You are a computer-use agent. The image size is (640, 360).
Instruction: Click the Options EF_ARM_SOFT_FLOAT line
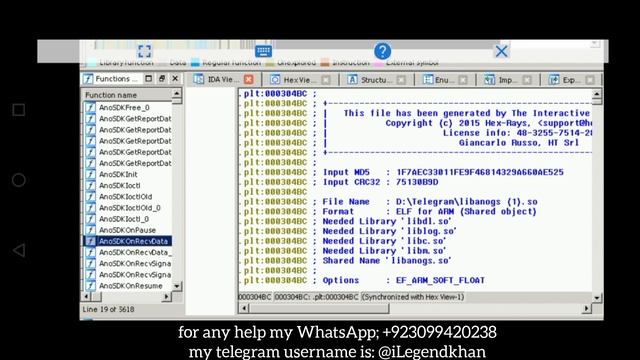[x=404, y=280]
